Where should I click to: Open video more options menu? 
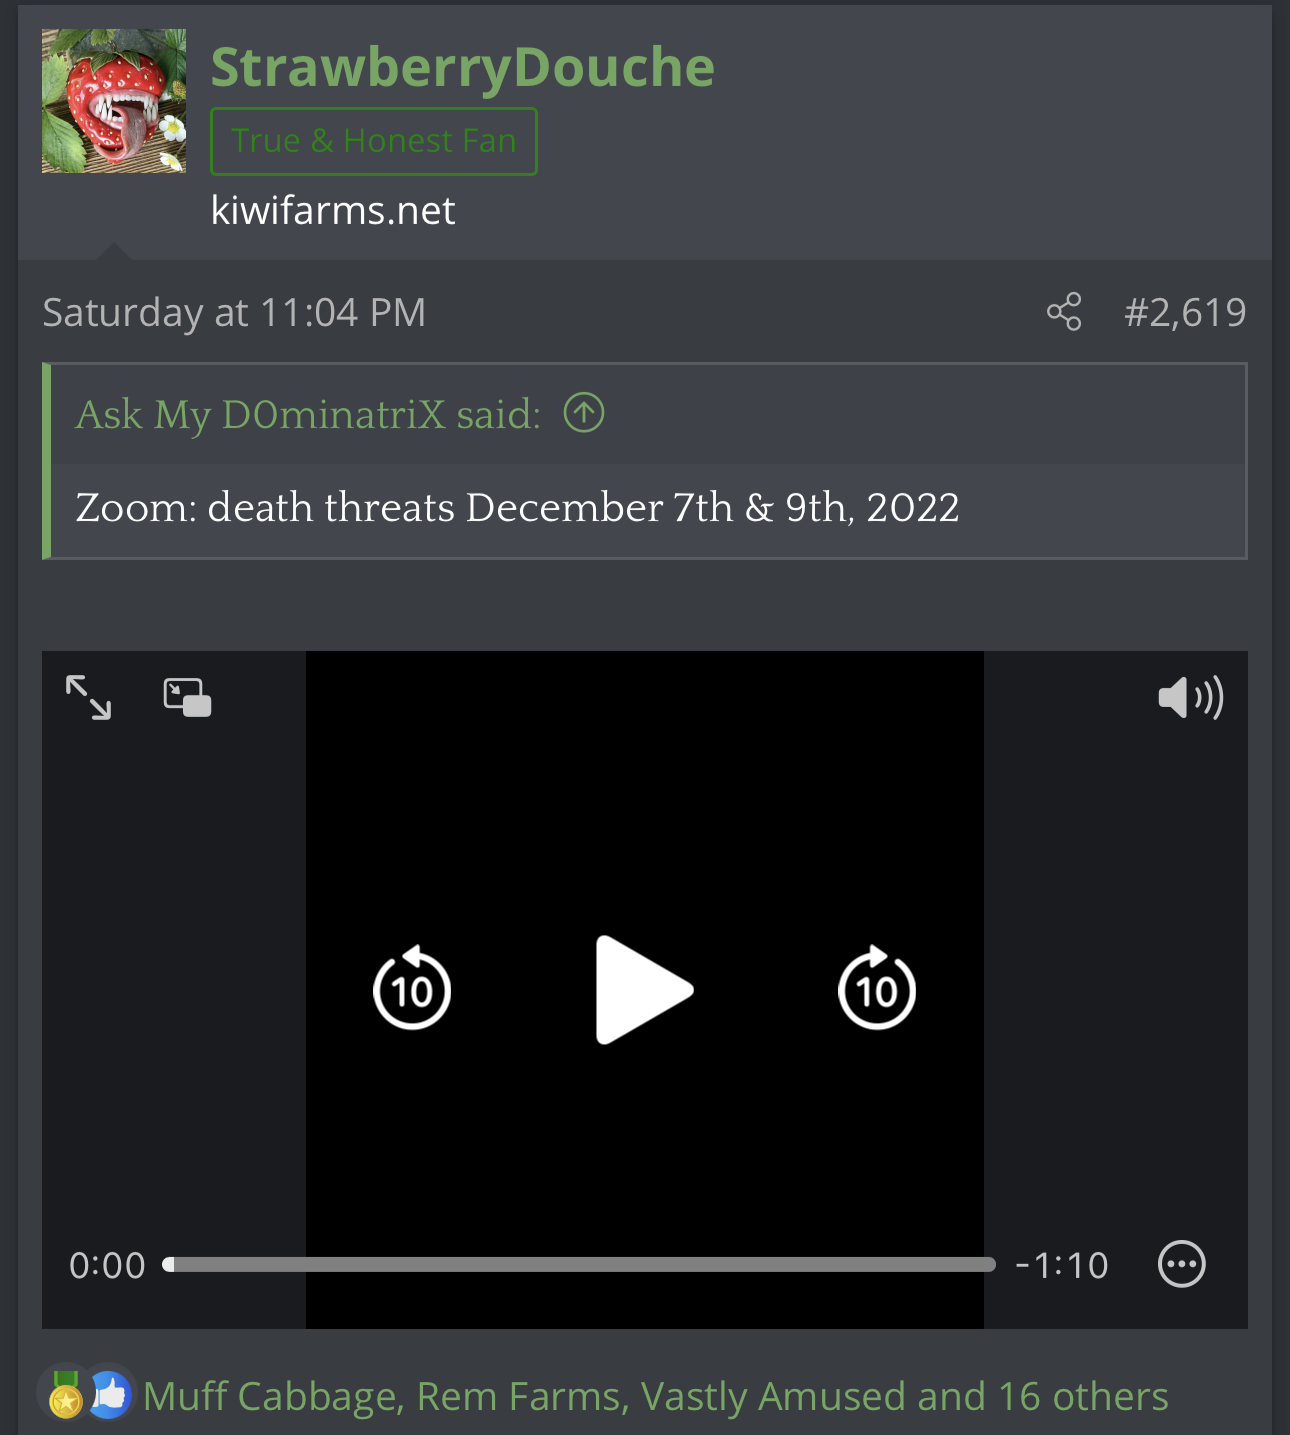[x=1181, y=1265]
